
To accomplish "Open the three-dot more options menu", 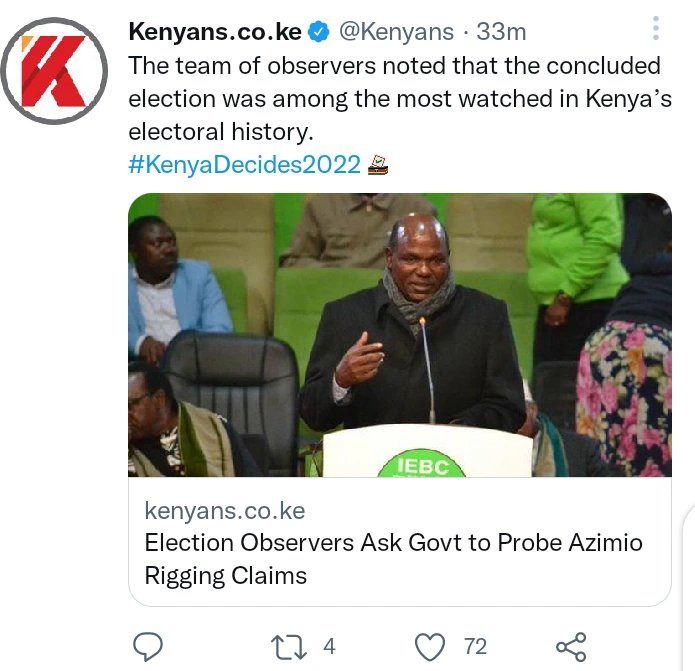I will tap(656, 28).
